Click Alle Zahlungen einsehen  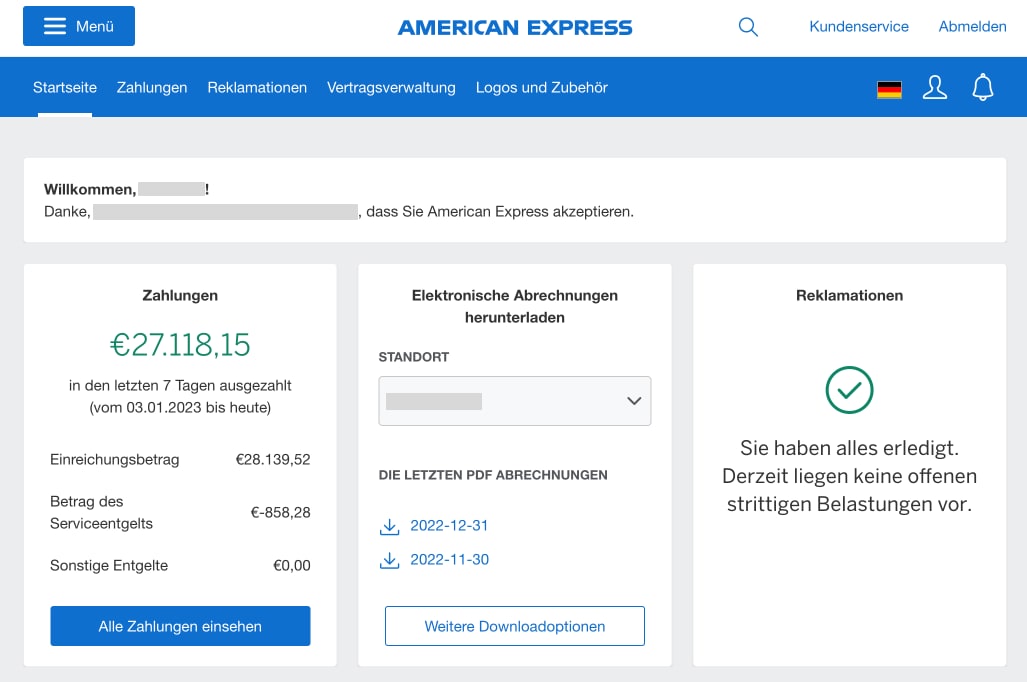click(x=180, y=625)
